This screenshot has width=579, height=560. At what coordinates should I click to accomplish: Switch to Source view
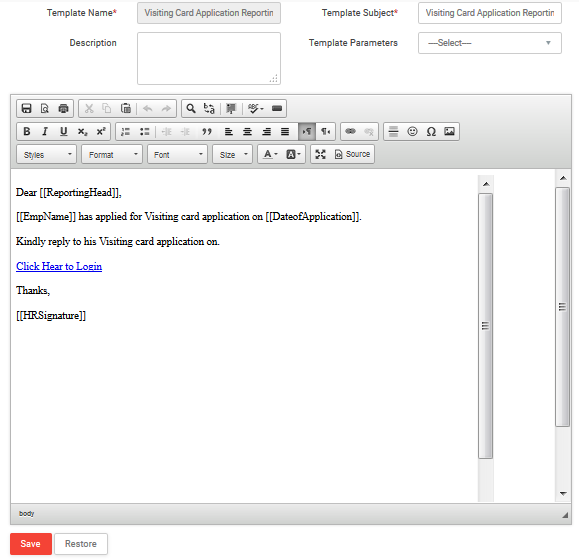pyautogui.click(x=352, y=154)
